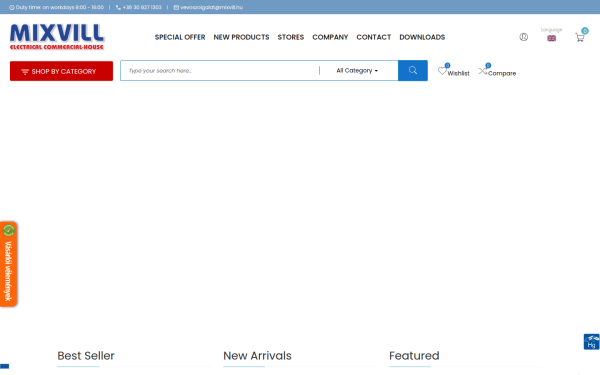Click the UK flag language icon

pos(551,38)
